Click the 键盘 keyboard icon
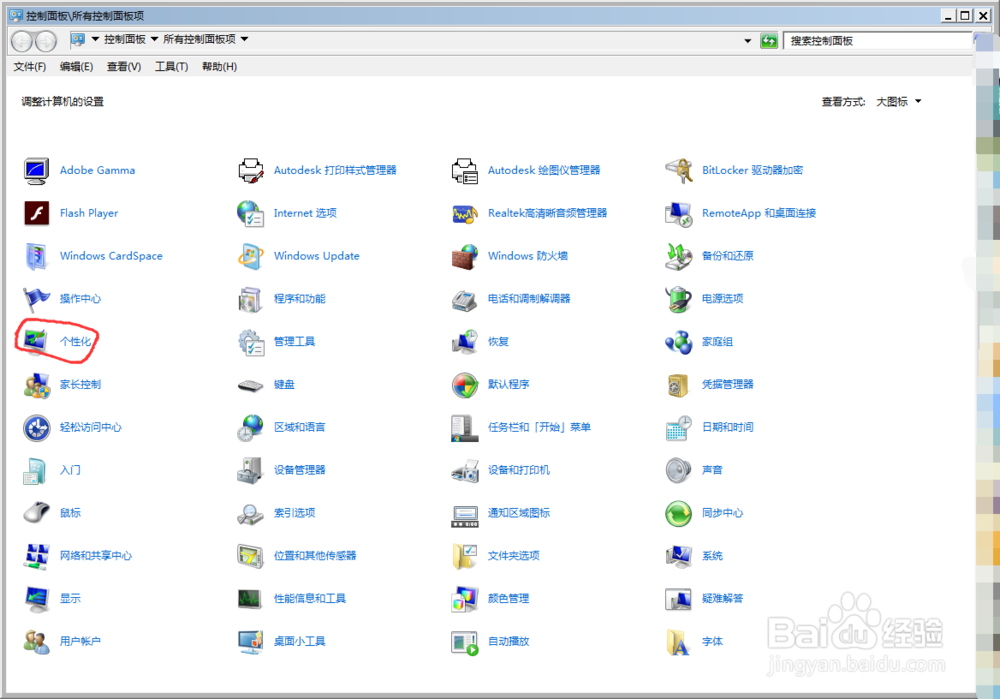This screenshot has height=699, width=1000. point(250,385)
